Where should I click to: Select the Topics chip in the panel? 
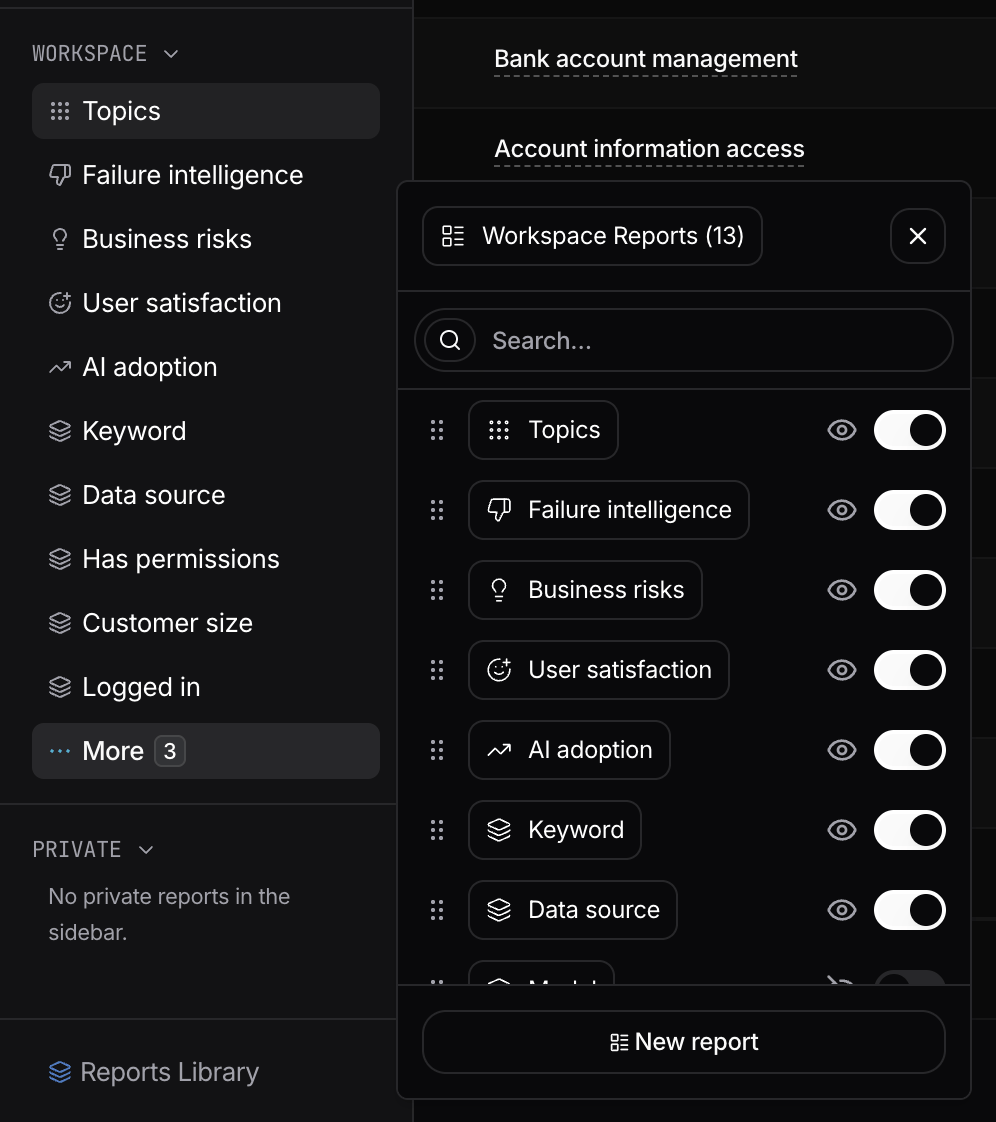point(543,430)
